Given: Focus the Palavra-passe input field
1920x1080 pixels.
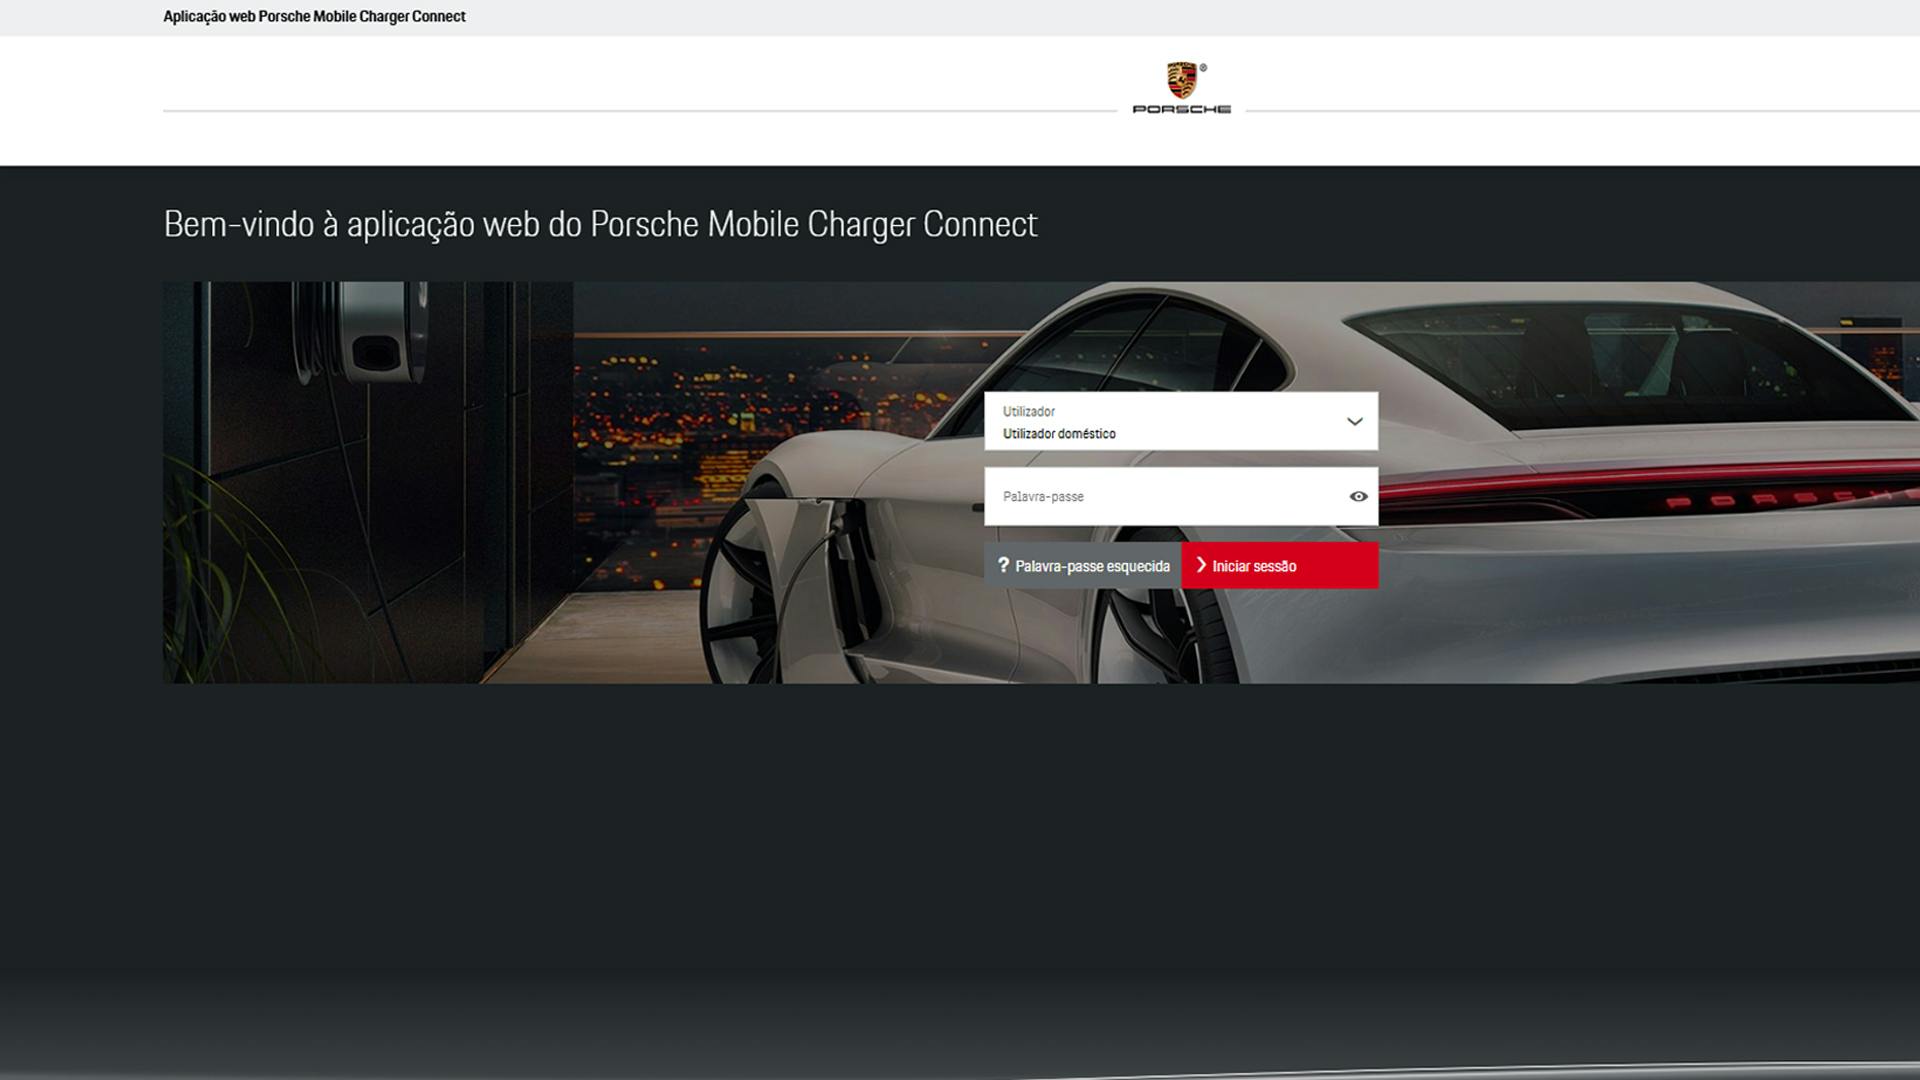Looking at the screenshot, I should (1181, 496).
